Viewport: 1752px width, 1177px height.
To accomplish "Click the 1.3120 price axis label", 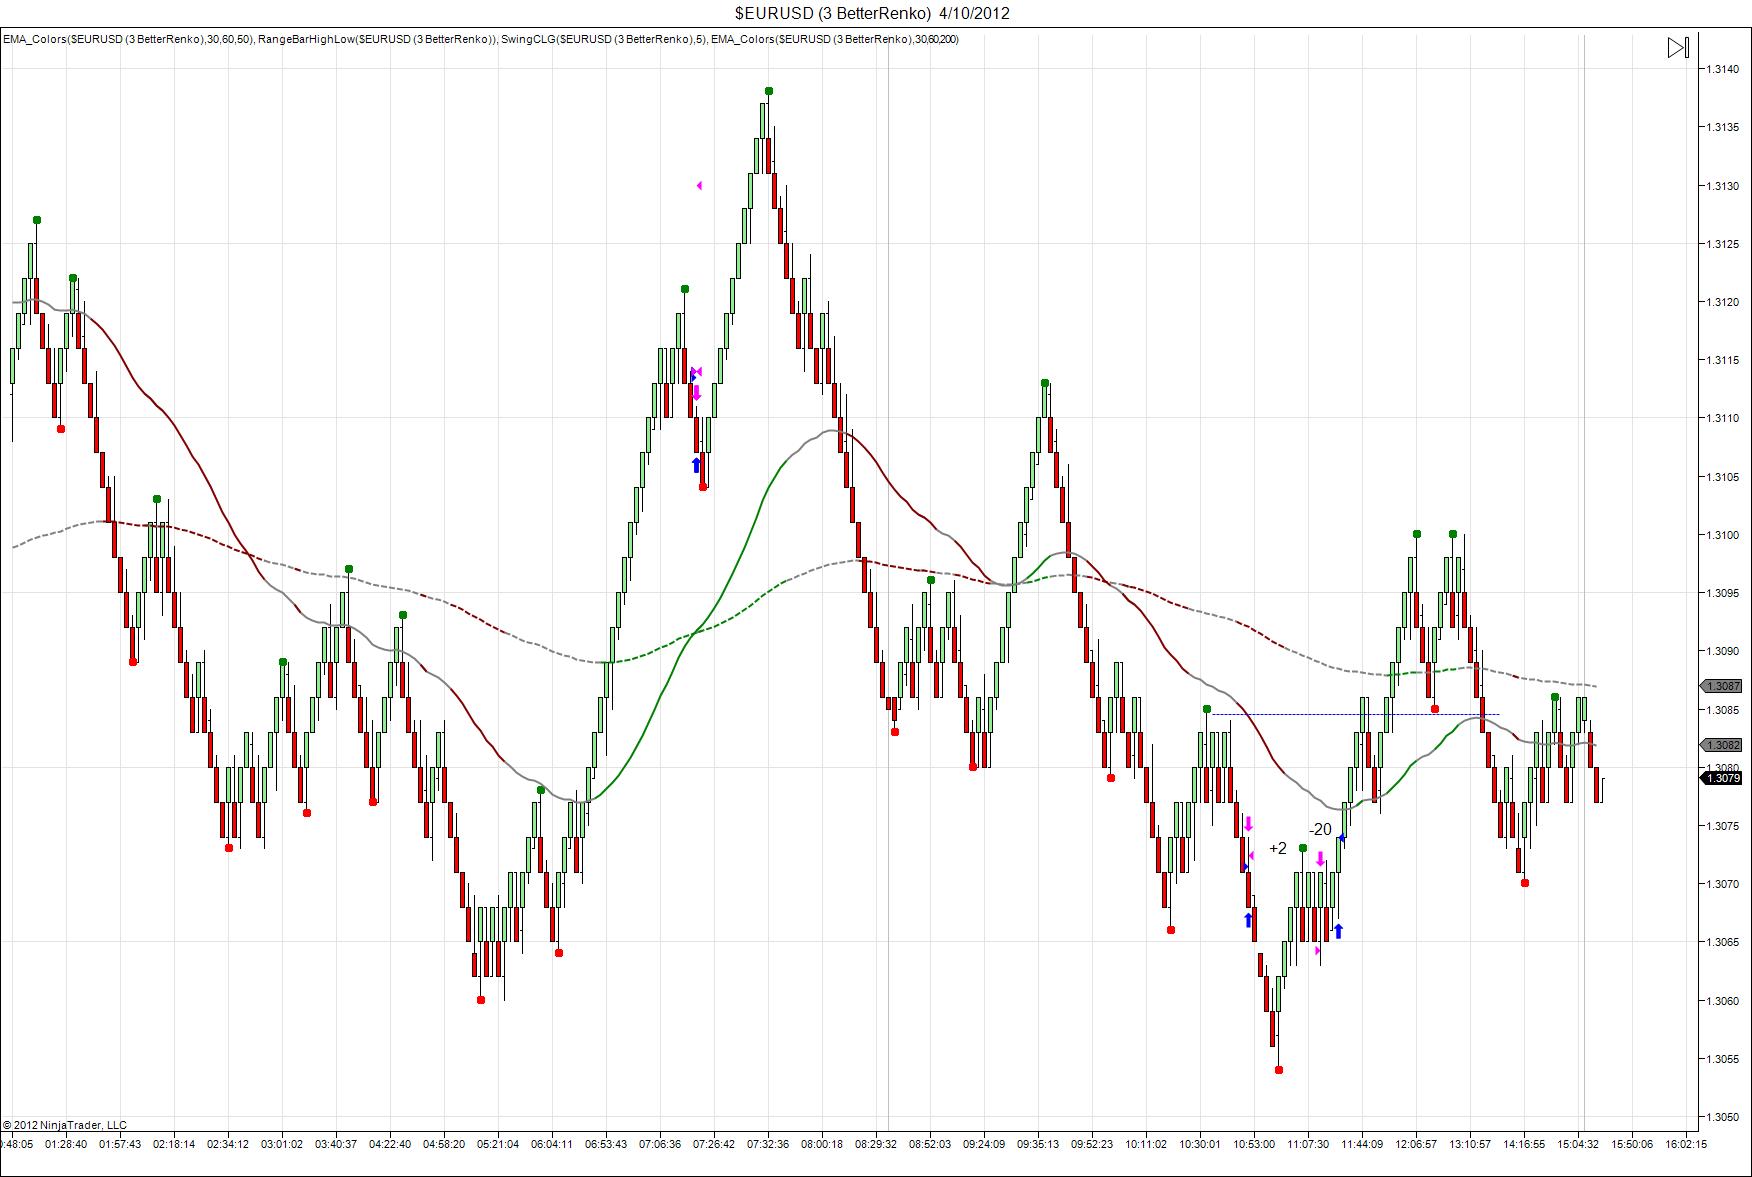I will [1722, 302].
